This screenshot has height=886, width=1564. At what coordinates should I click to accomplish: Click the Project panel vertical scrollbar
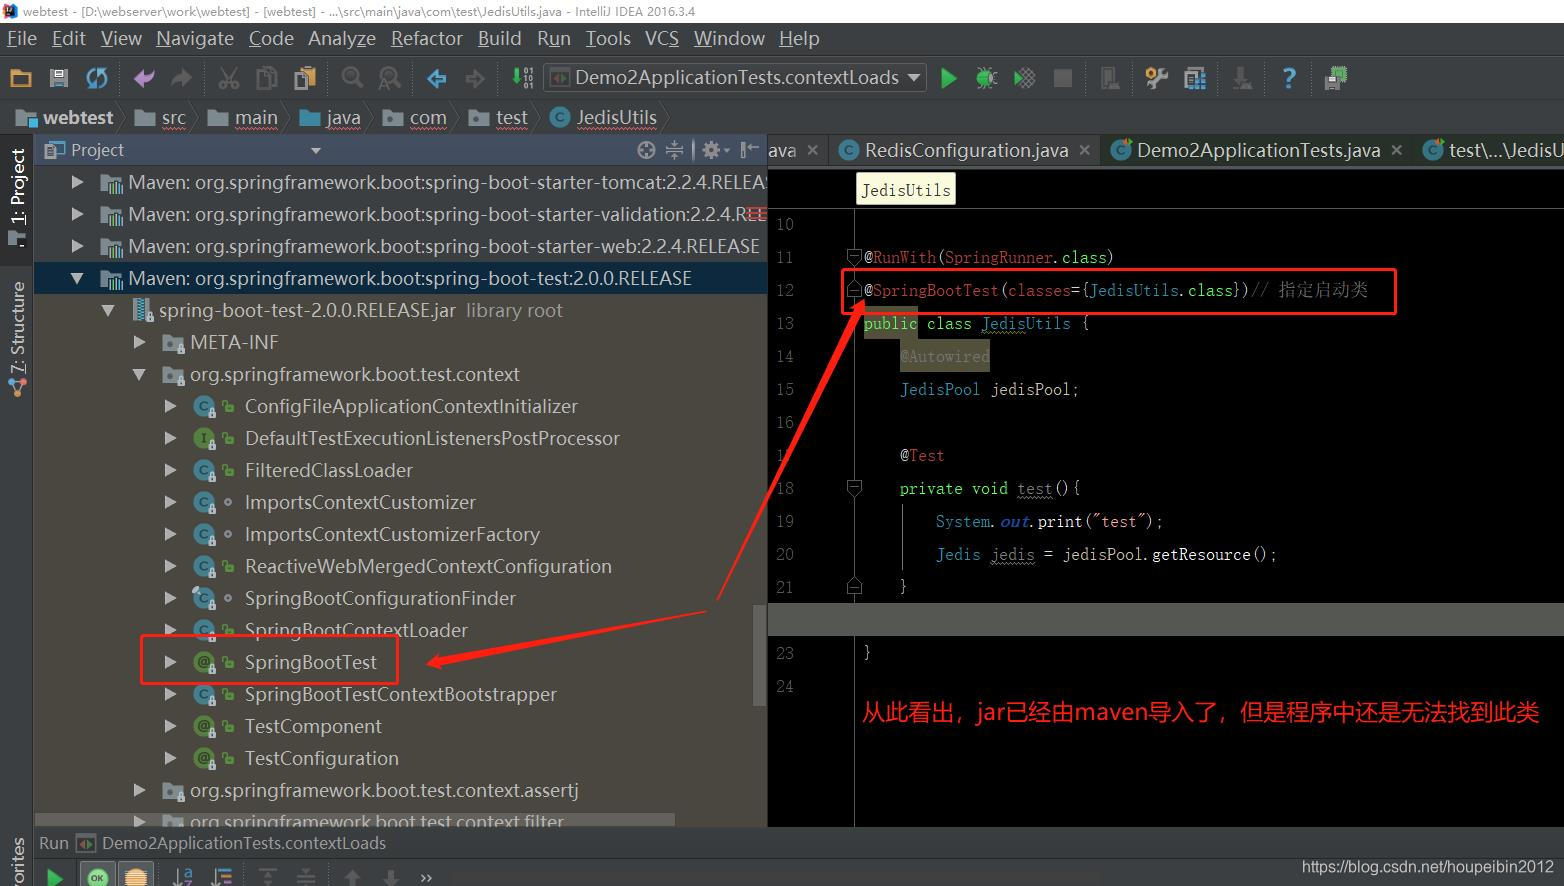[x=759, y=655]
